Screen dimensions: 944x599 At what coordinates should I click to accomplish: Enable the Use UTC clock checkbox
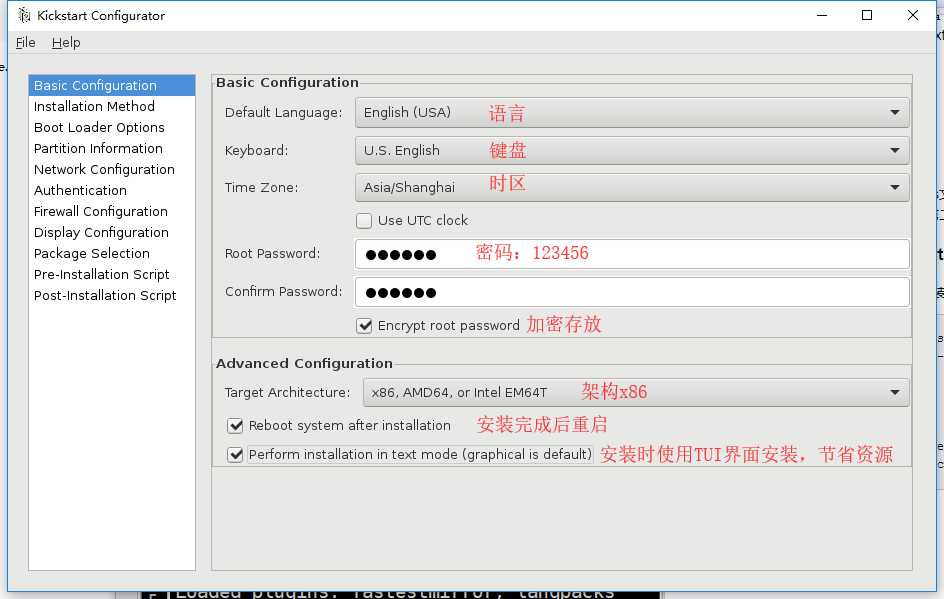pos(364,221)
